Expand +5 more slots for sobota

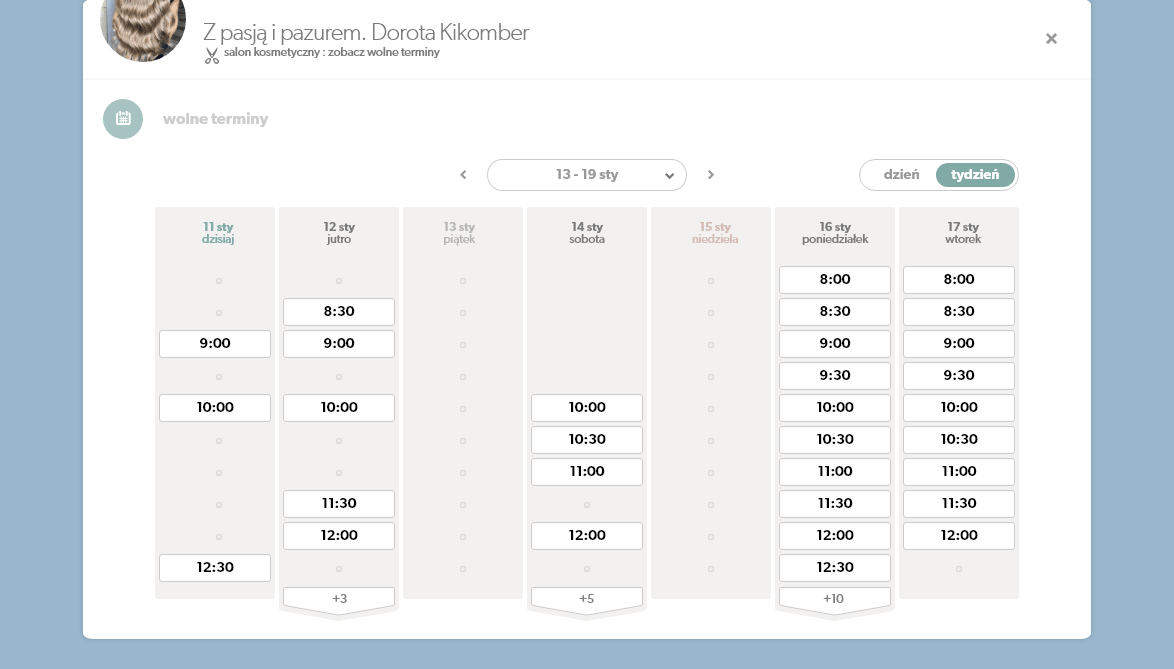click(x=587, y=598)
